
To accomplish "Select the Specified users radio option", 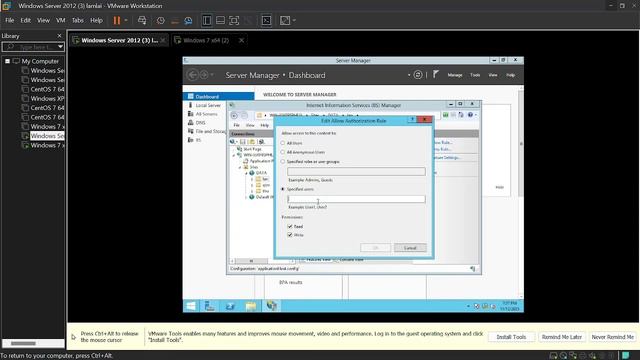I will click(282, 189).
